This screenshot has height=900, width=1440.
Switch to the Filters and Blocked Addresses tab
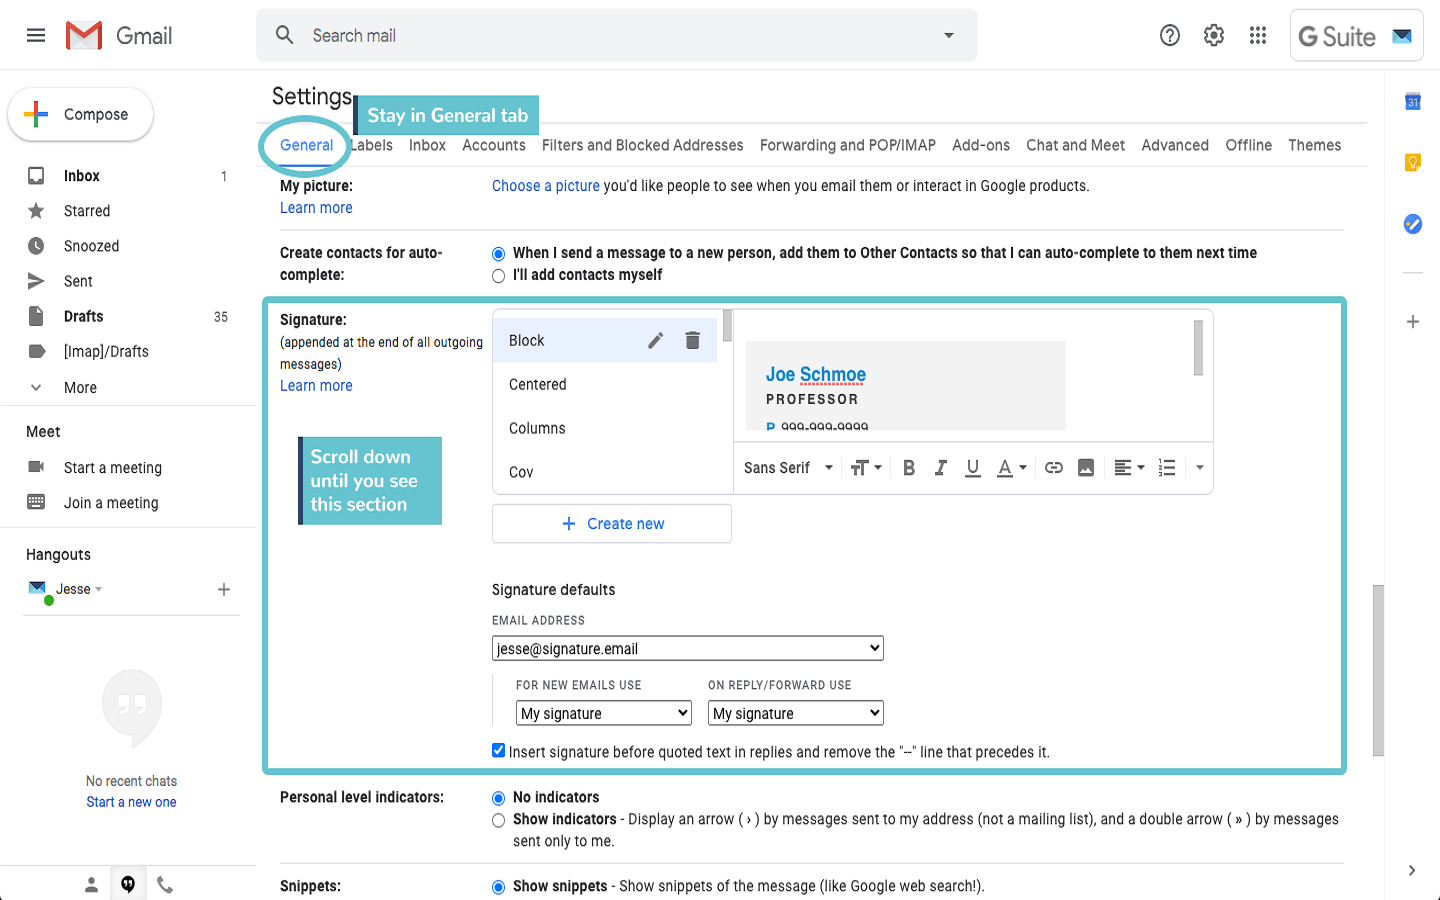point(642,145)
